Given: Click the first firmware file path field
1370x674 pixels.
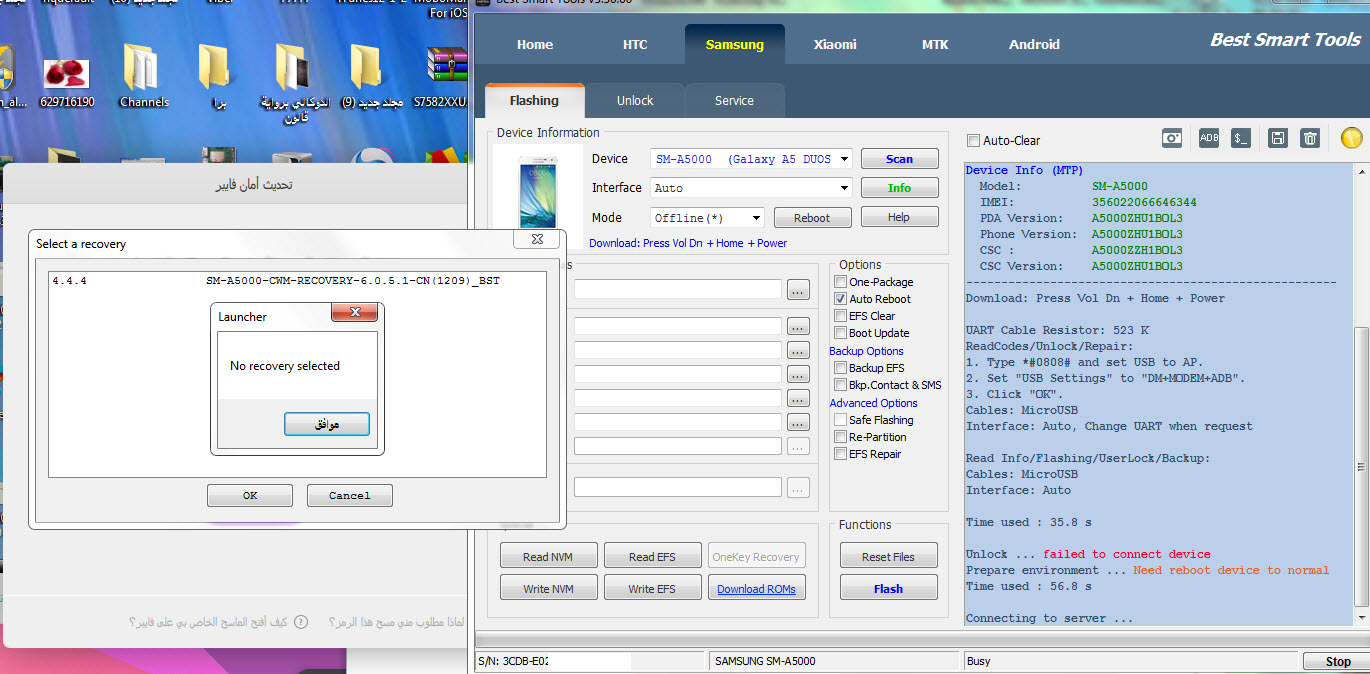Looking at the screenshot, I should tap(677, 289).
